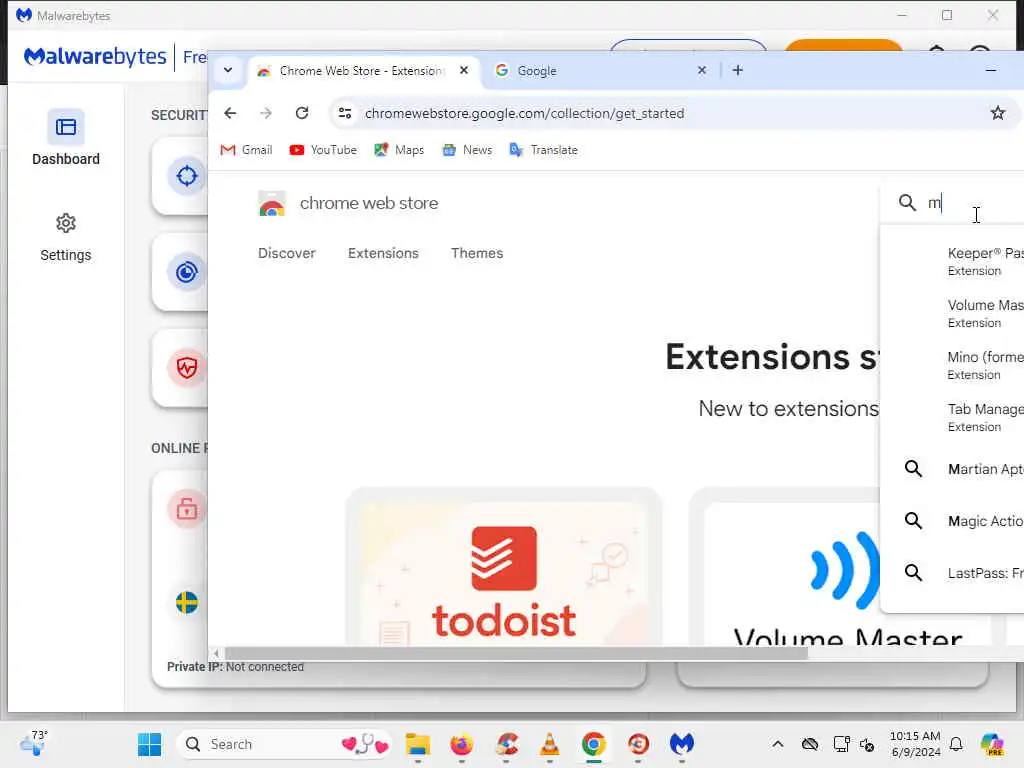Switch to Chrome in the taskbar
This screenshot has width=1024, height=768.
pos(594,744)
